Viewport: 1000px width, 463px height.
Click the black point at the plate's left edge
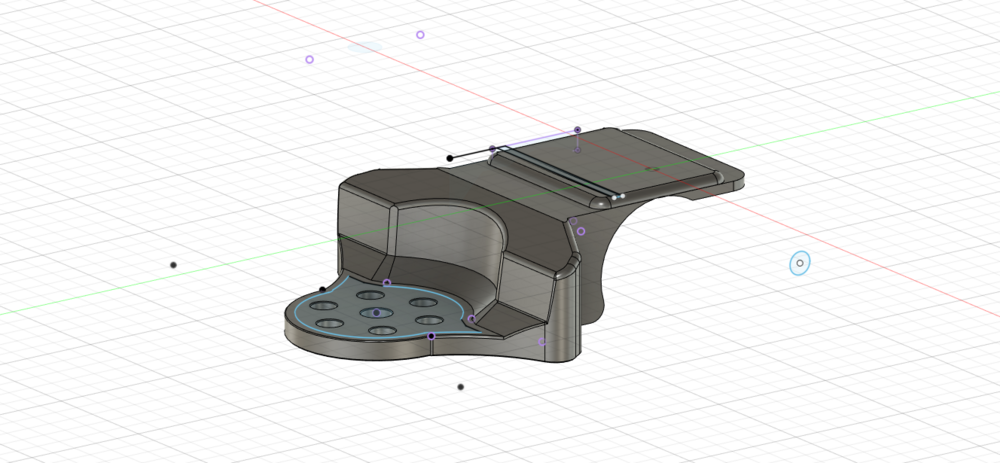(322, 290)
